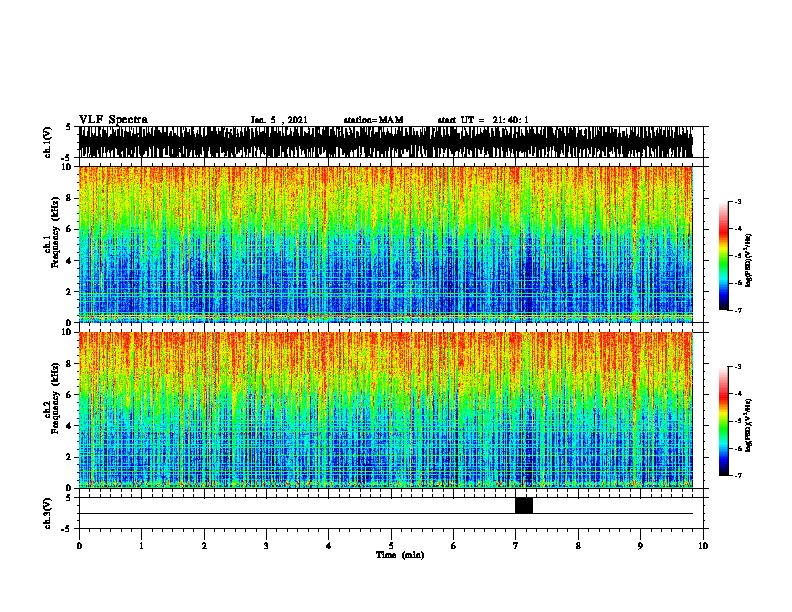Viewport: 792px width, 612px height.
Task: Click the "ch.3(V)" axis label
Action: coord(47,513)
